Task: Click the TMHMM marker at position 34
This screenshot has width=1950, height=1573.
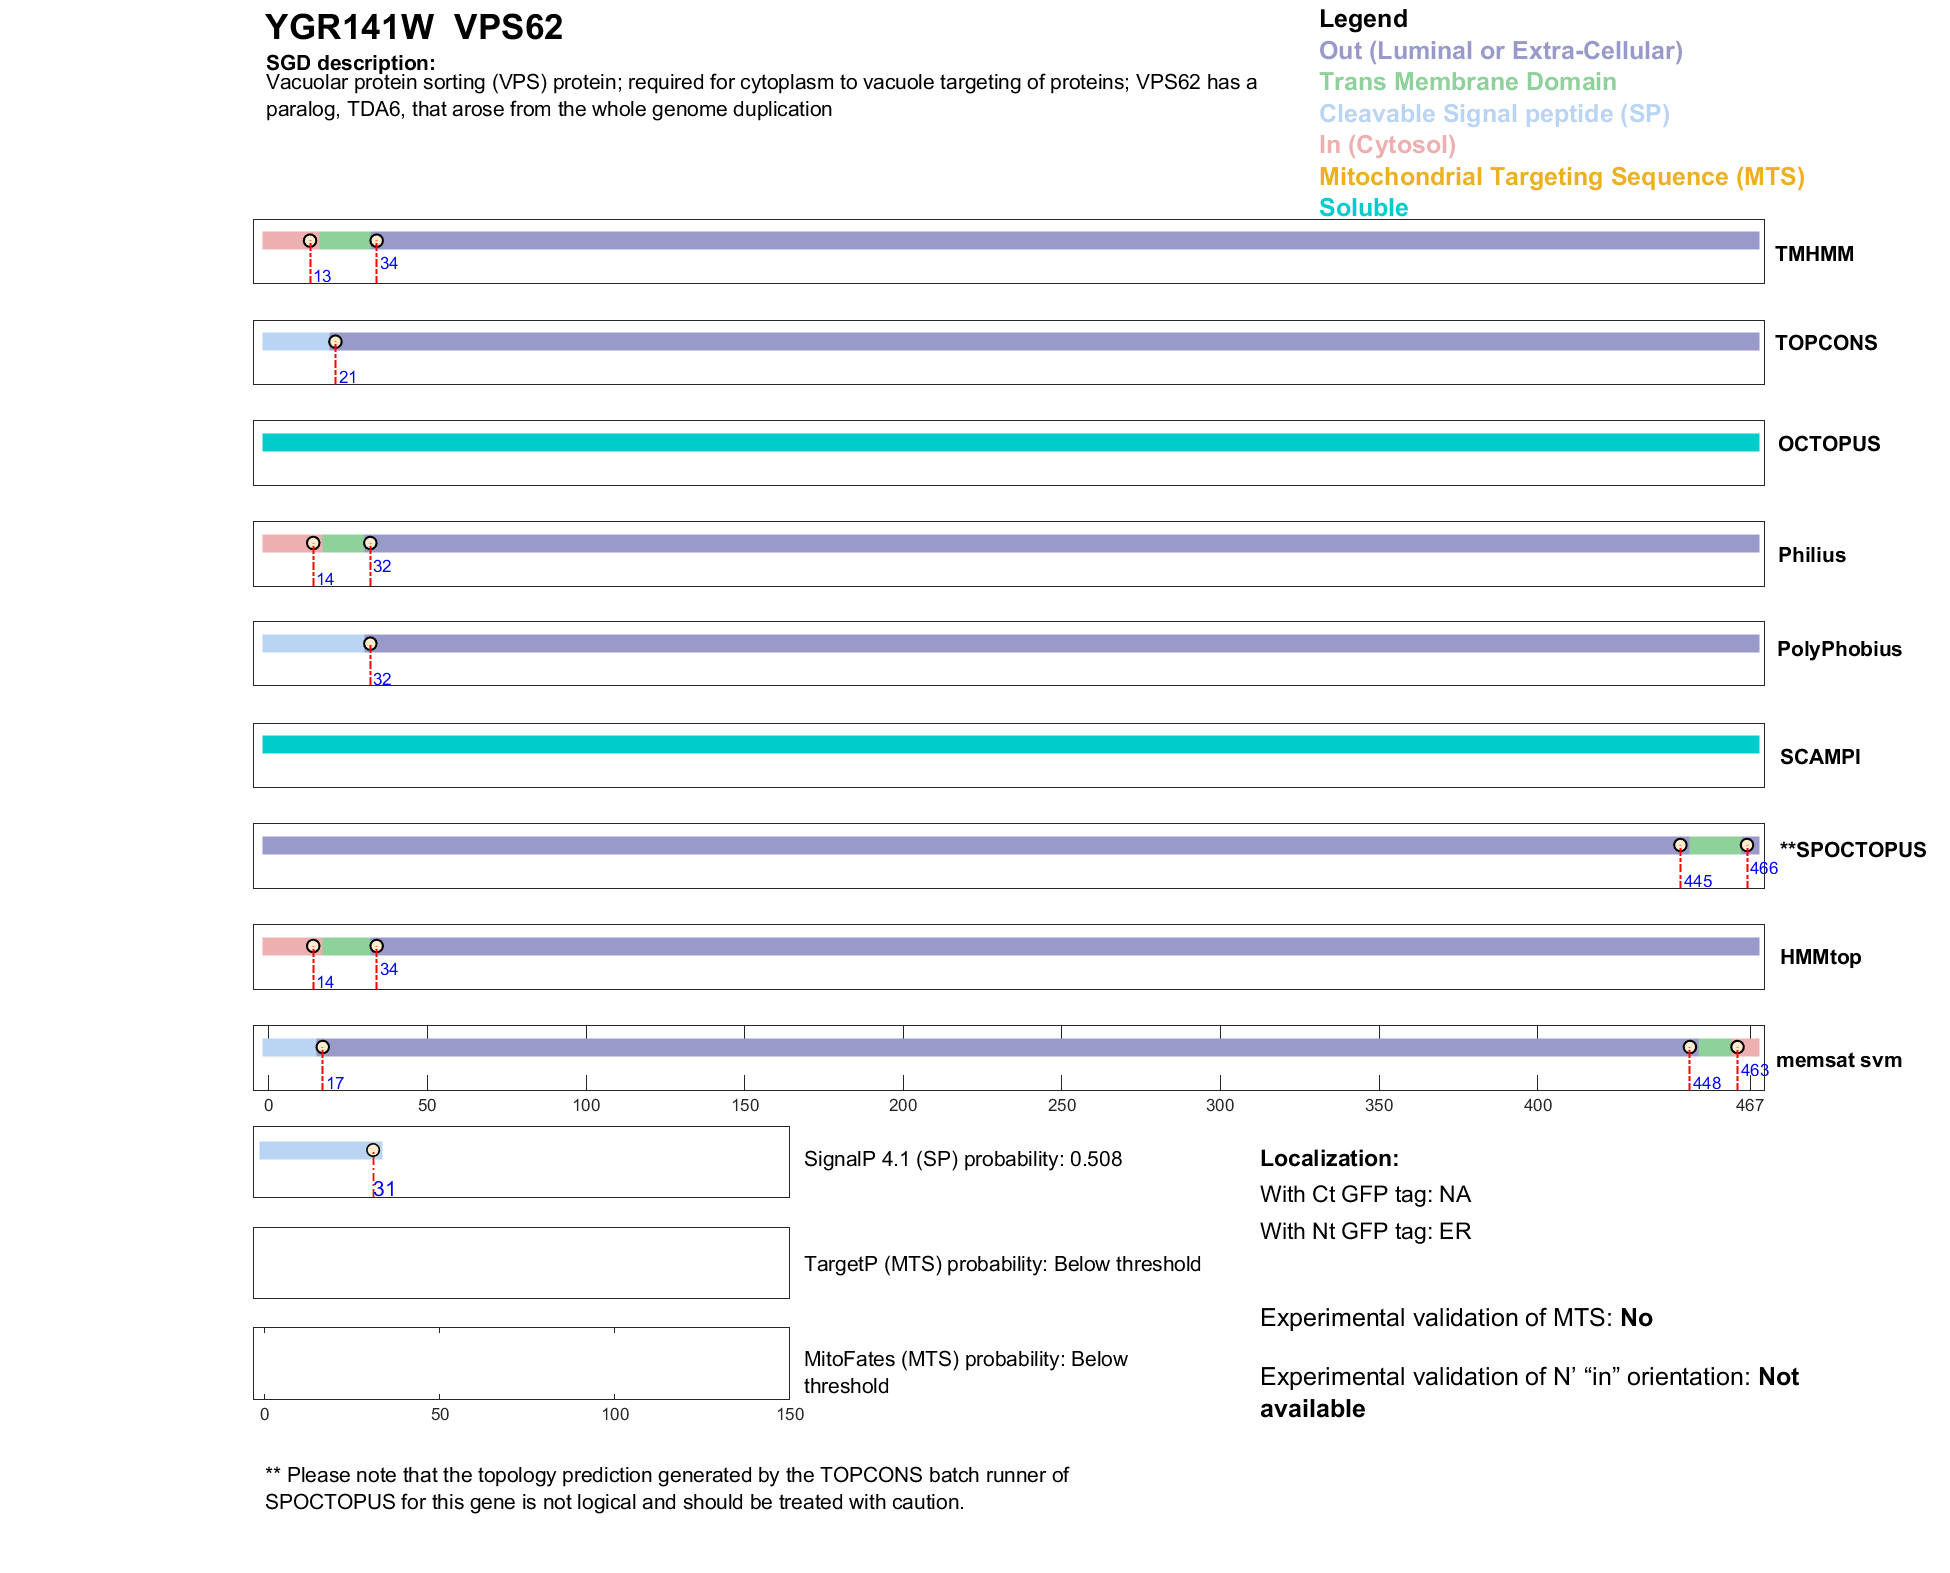Action: point(376,241)
